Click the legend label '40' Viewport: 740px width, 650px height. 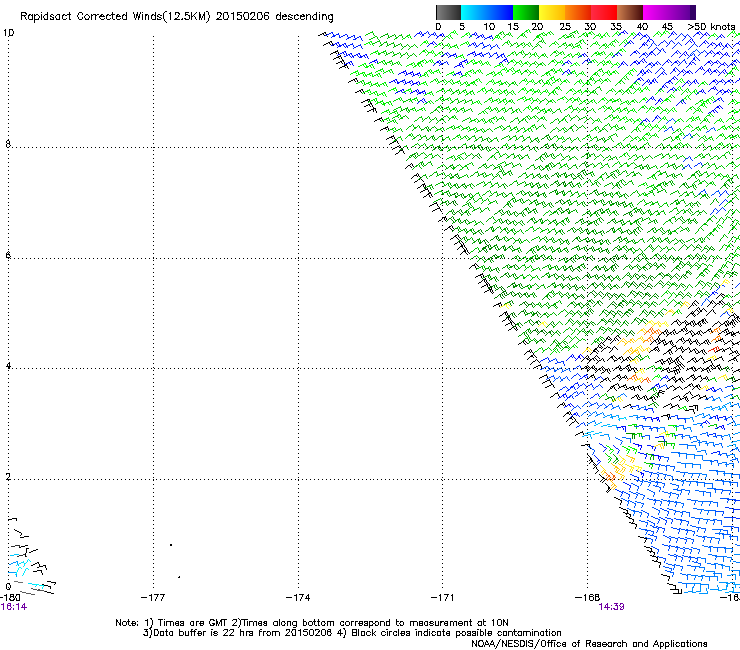click(x=642, y=27)
